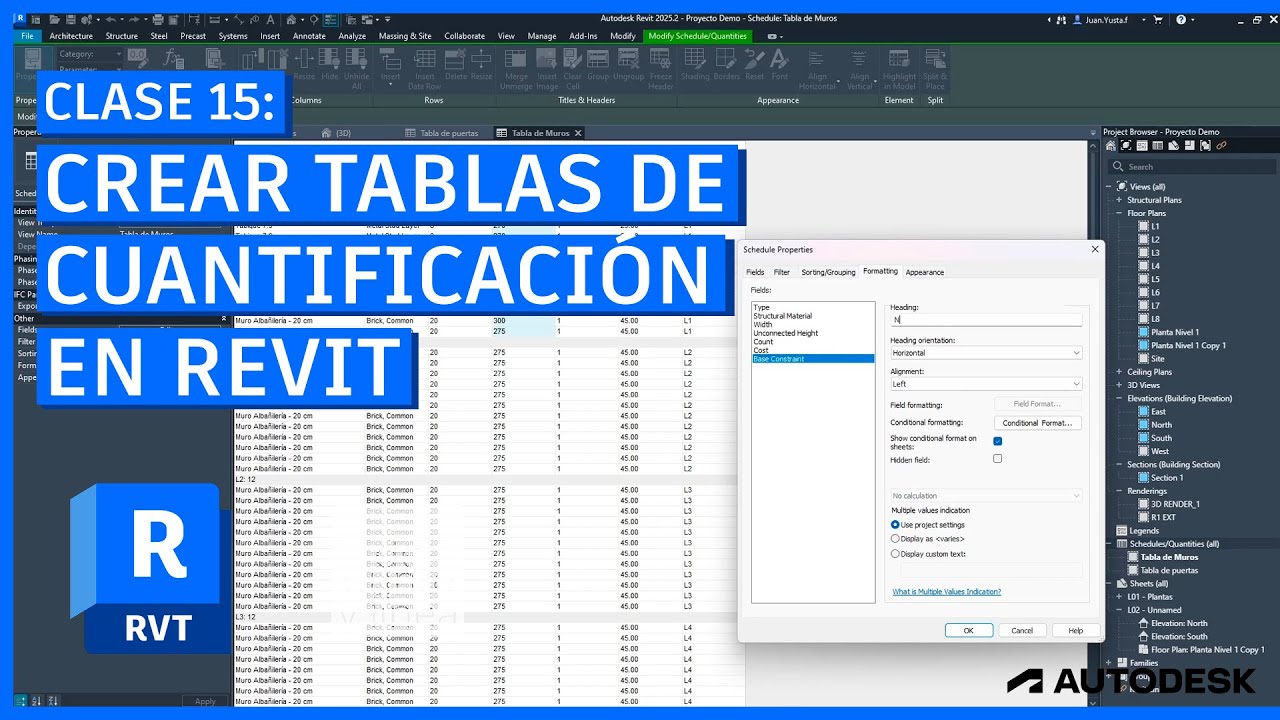This screenshot has width=1280, height=720.
Task: Open the Massing & Site ribbon tab
Action: click(x=405, y=36)
